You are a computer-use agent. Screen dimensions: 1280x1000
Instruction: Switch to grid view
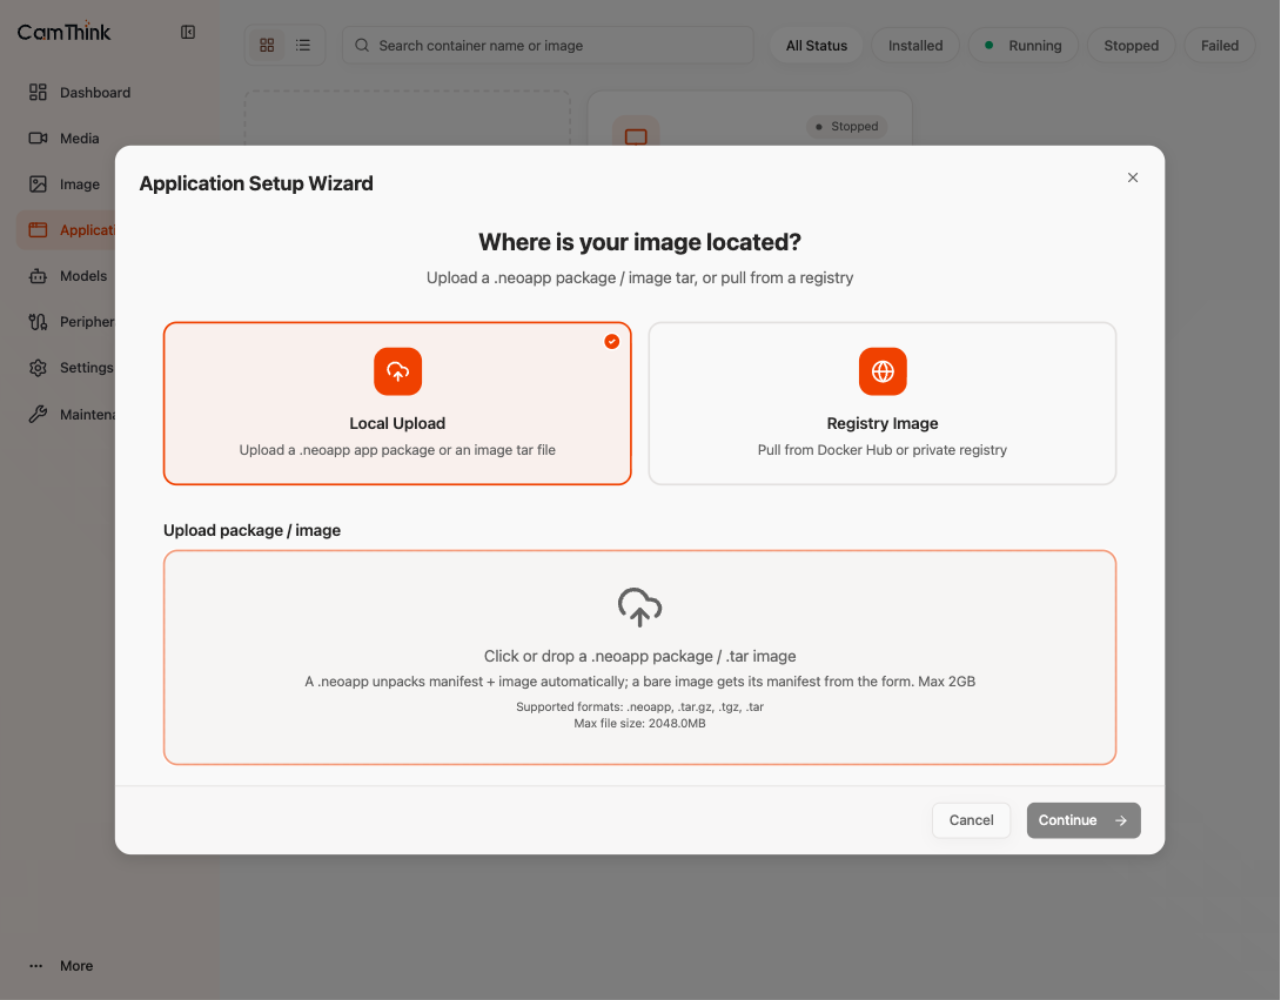[267, 45]
